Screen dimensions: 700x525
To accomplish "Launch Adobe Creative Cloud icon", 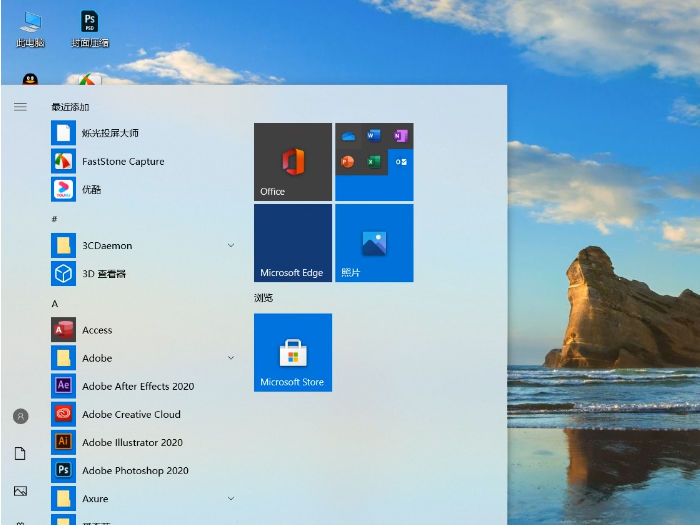I will tap(63, 414).
